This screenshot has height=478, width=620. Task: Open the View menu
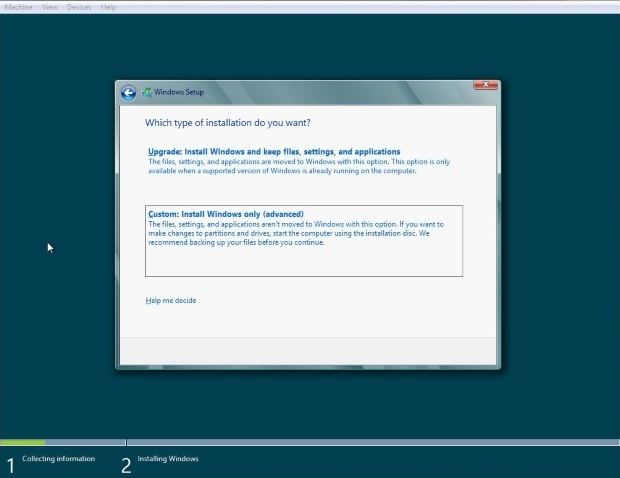[x=49, y=7]
